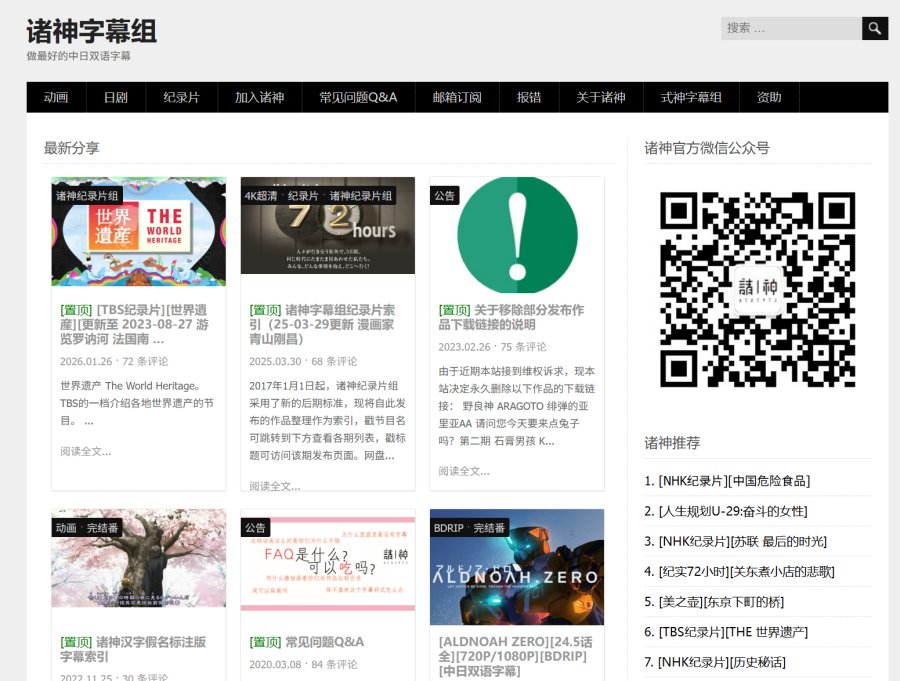Image resolution: width=900 pixels, height=681 pixels.
Task: Click the 世界遗产 World Heritage thumbnail
Action: click(x=139, y=232)
